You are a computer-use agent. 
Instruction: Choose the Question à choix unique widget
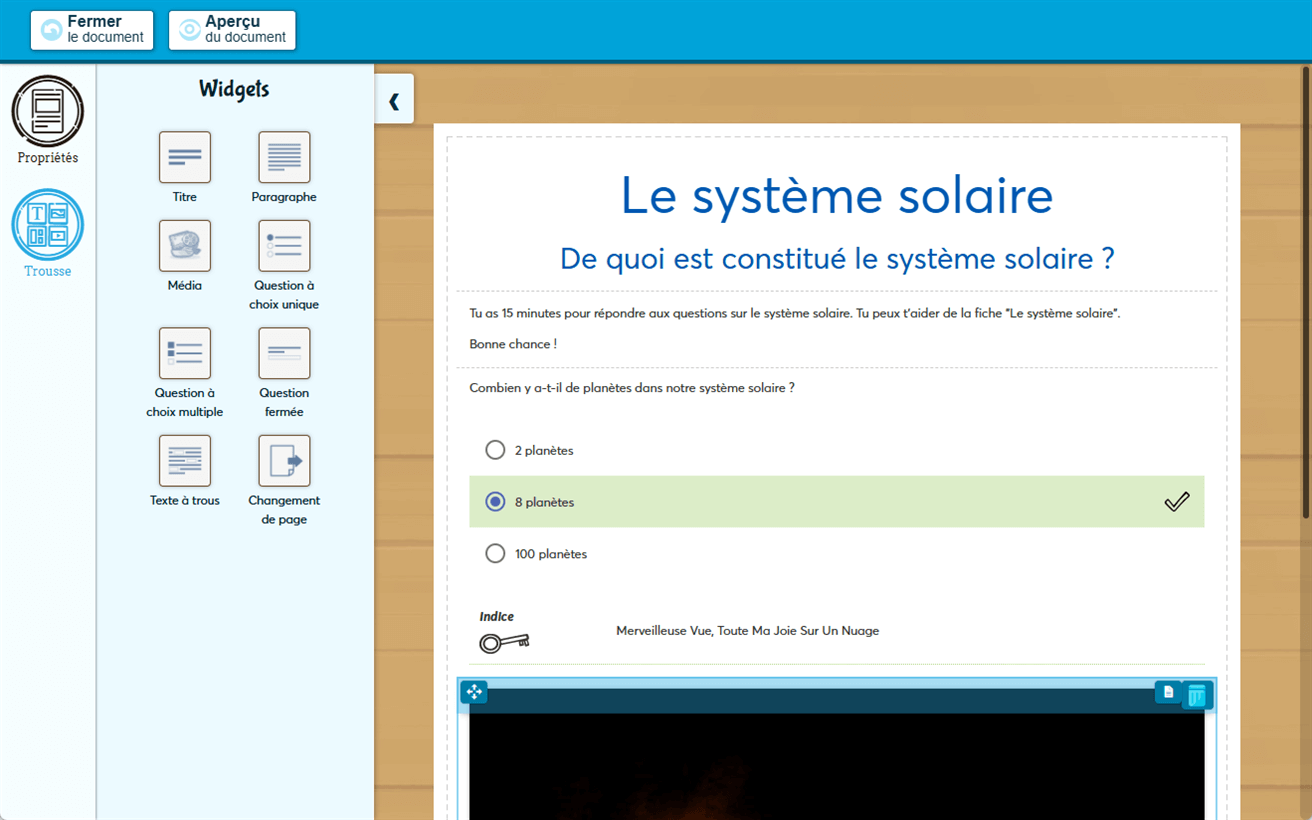tap(284, 246)
